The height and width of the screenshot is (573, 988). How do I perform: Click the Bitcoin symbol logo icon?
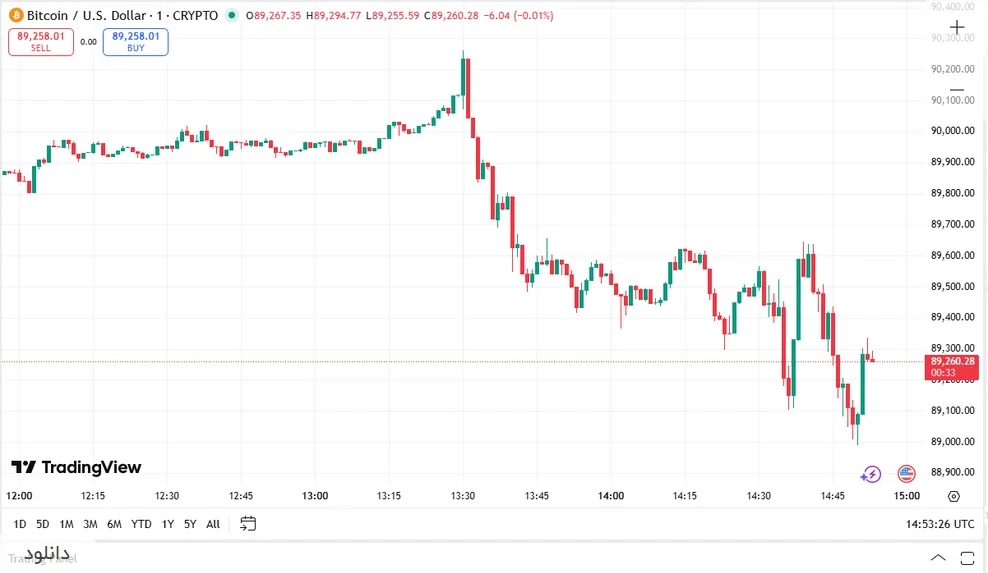[x=15, y=16]
